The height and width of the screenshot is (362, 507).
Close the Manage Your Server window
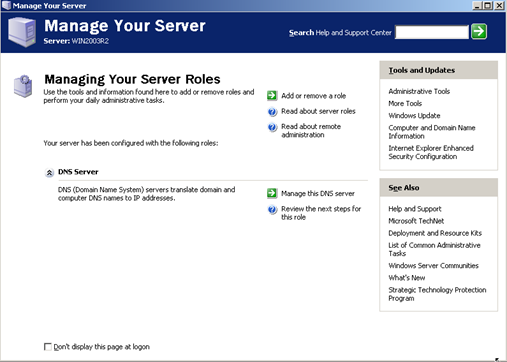tap(499, 5)
